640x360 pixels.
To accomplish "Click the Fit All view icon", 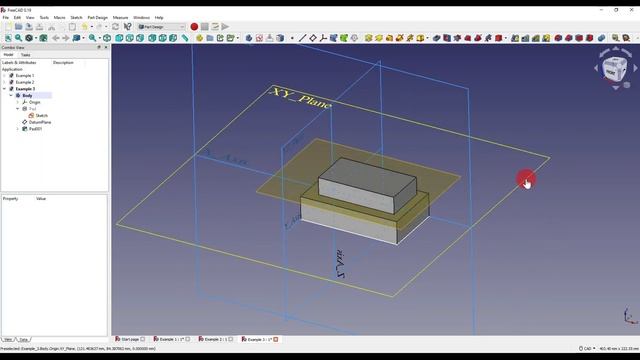I will click(x=8, y=38).
